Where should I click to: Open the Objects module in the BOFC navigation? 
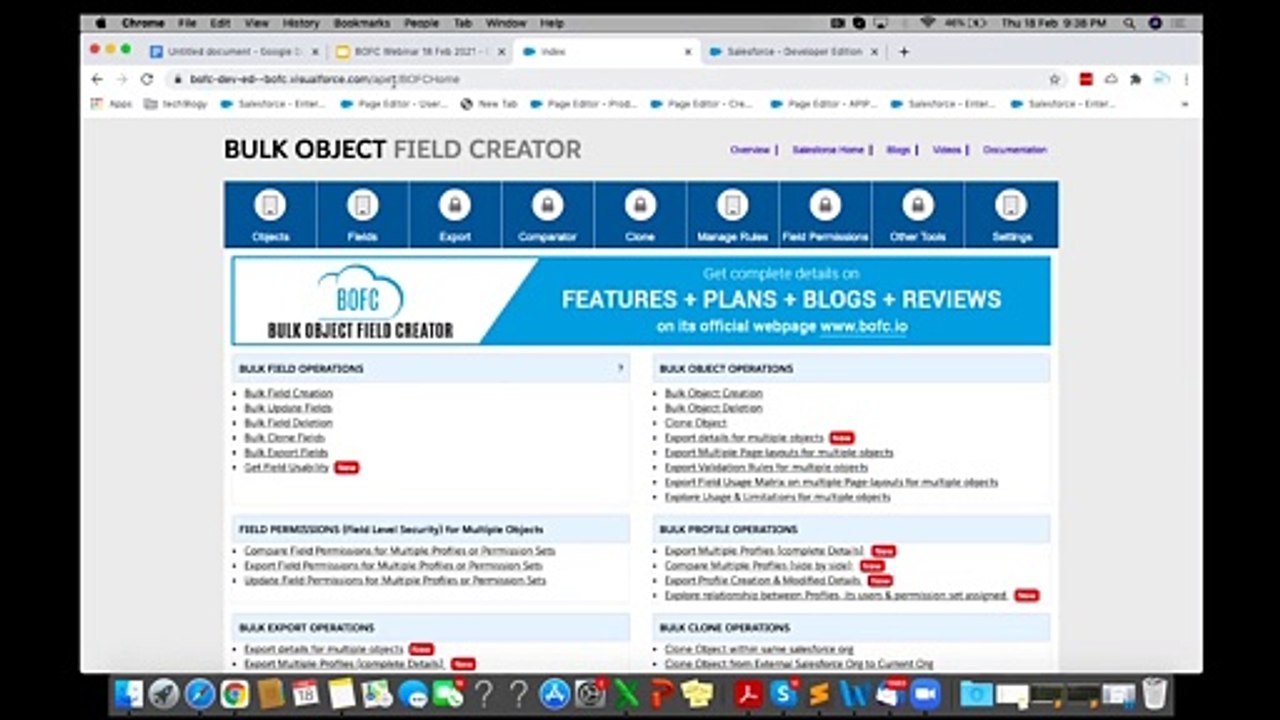(x=270, y=215)
